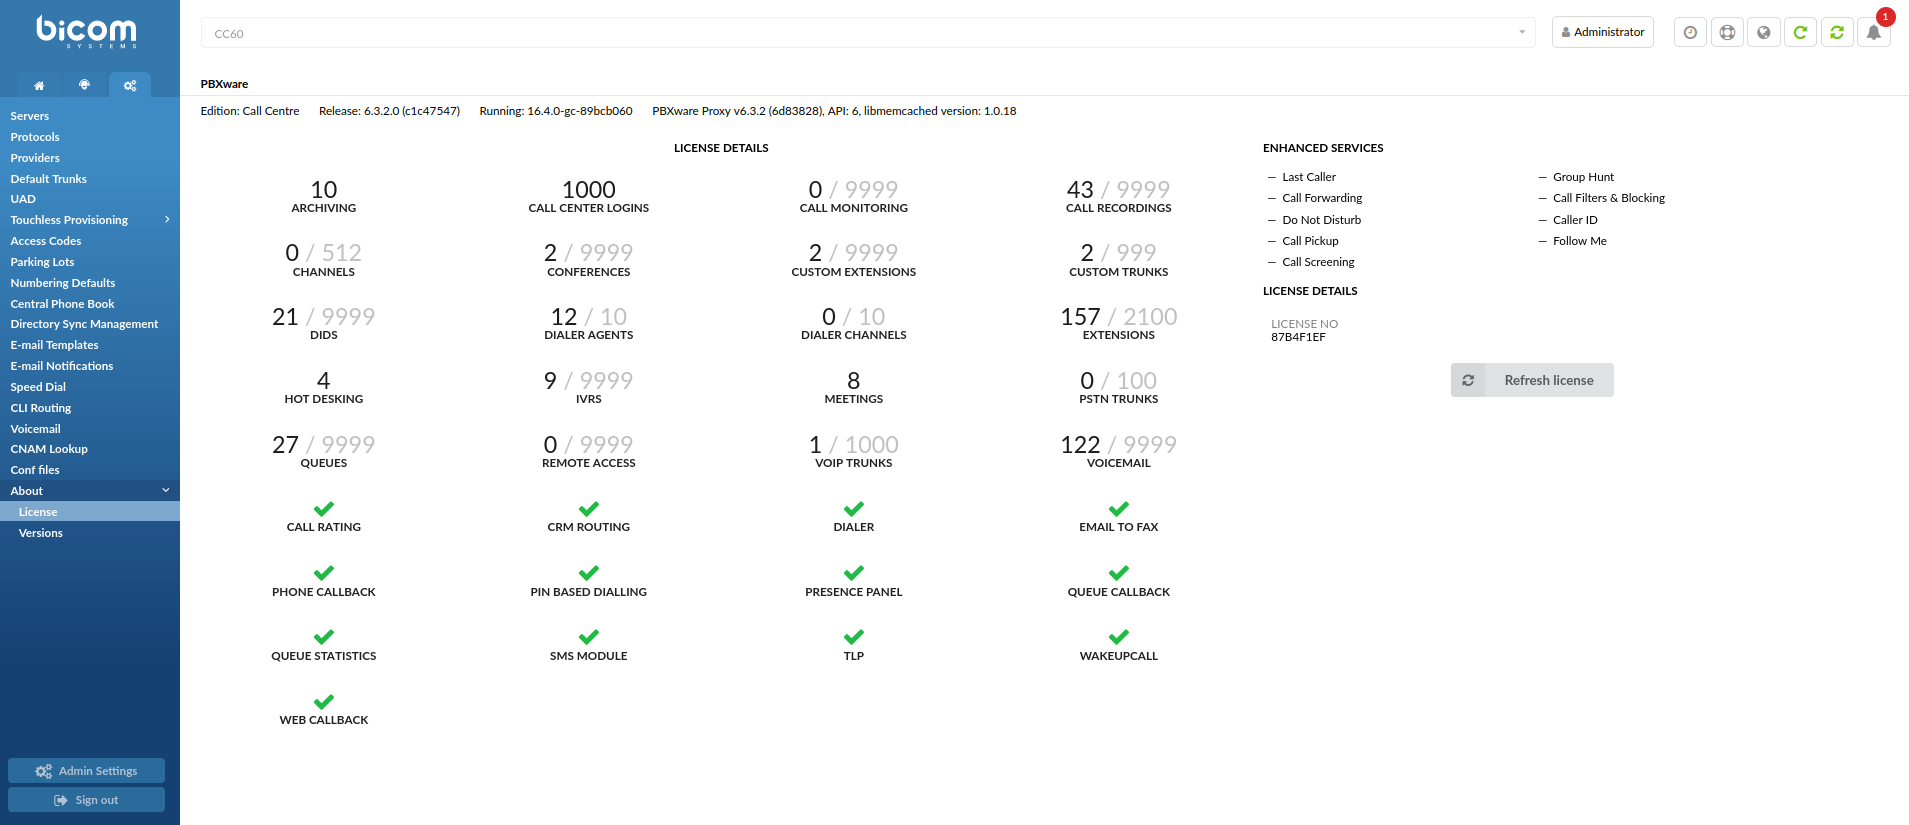Click the Email To Fax green checkmark
Viewport: 1909px width, 825px height.
[1119, 509]
